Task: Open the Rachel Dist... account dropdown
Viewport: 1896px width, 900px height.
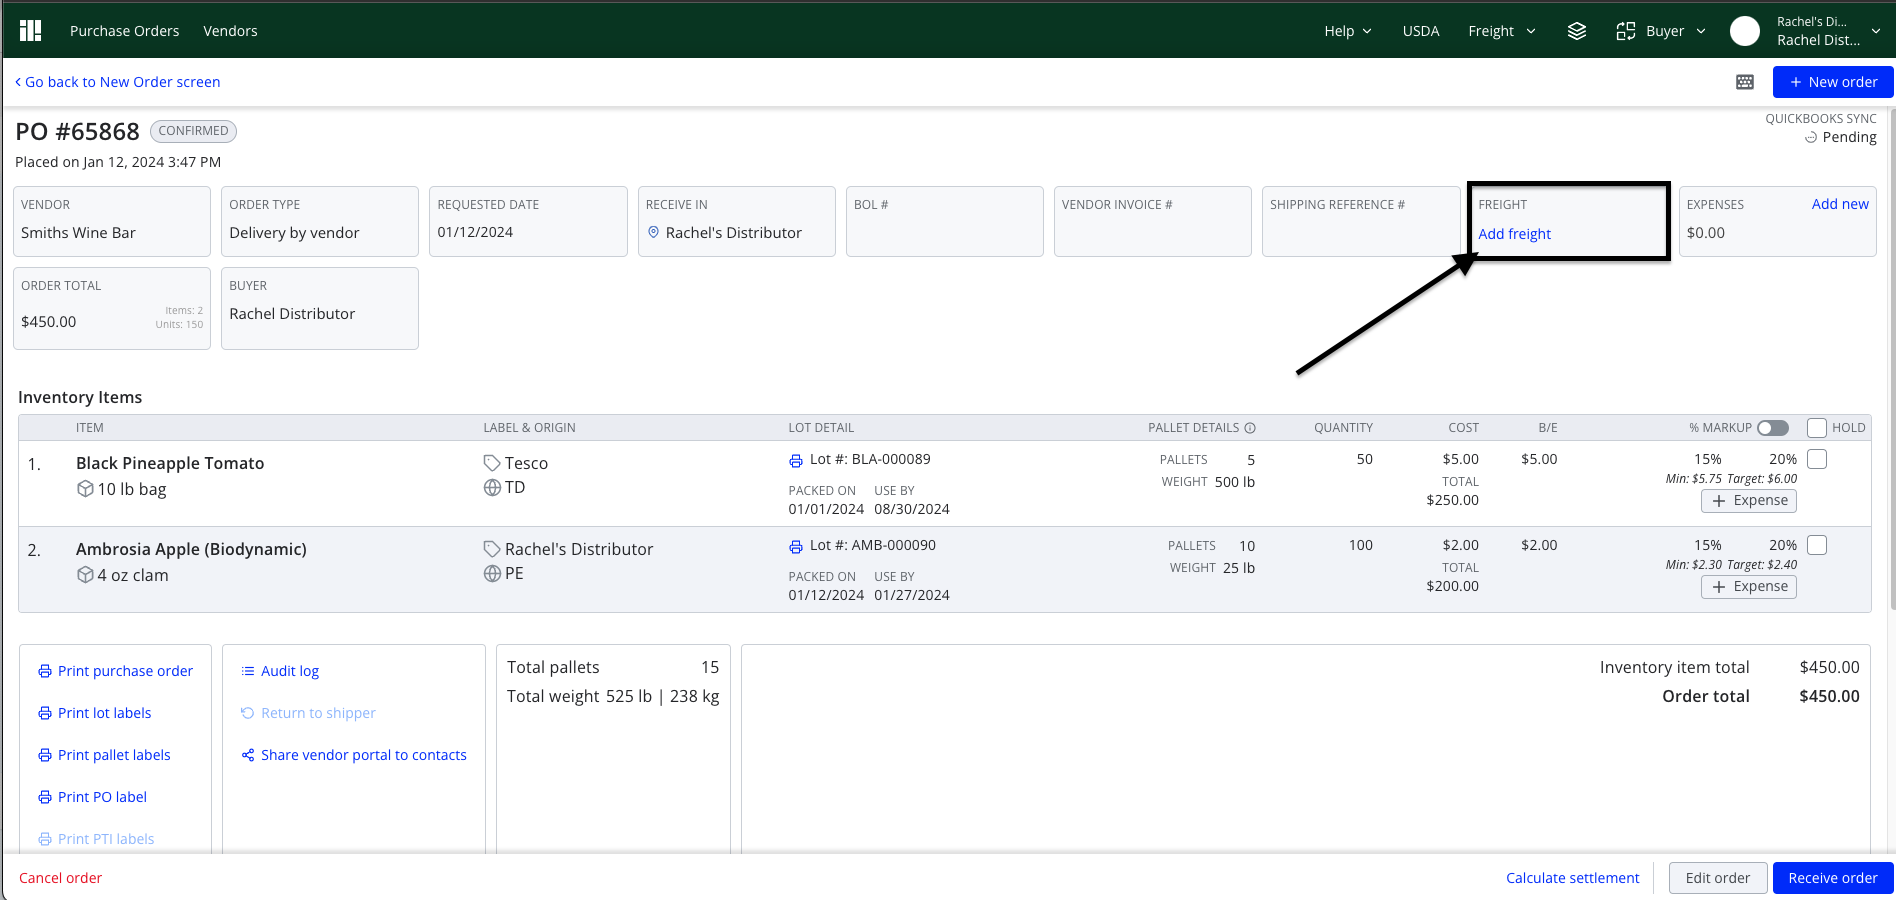Action: coord(1829,31)
